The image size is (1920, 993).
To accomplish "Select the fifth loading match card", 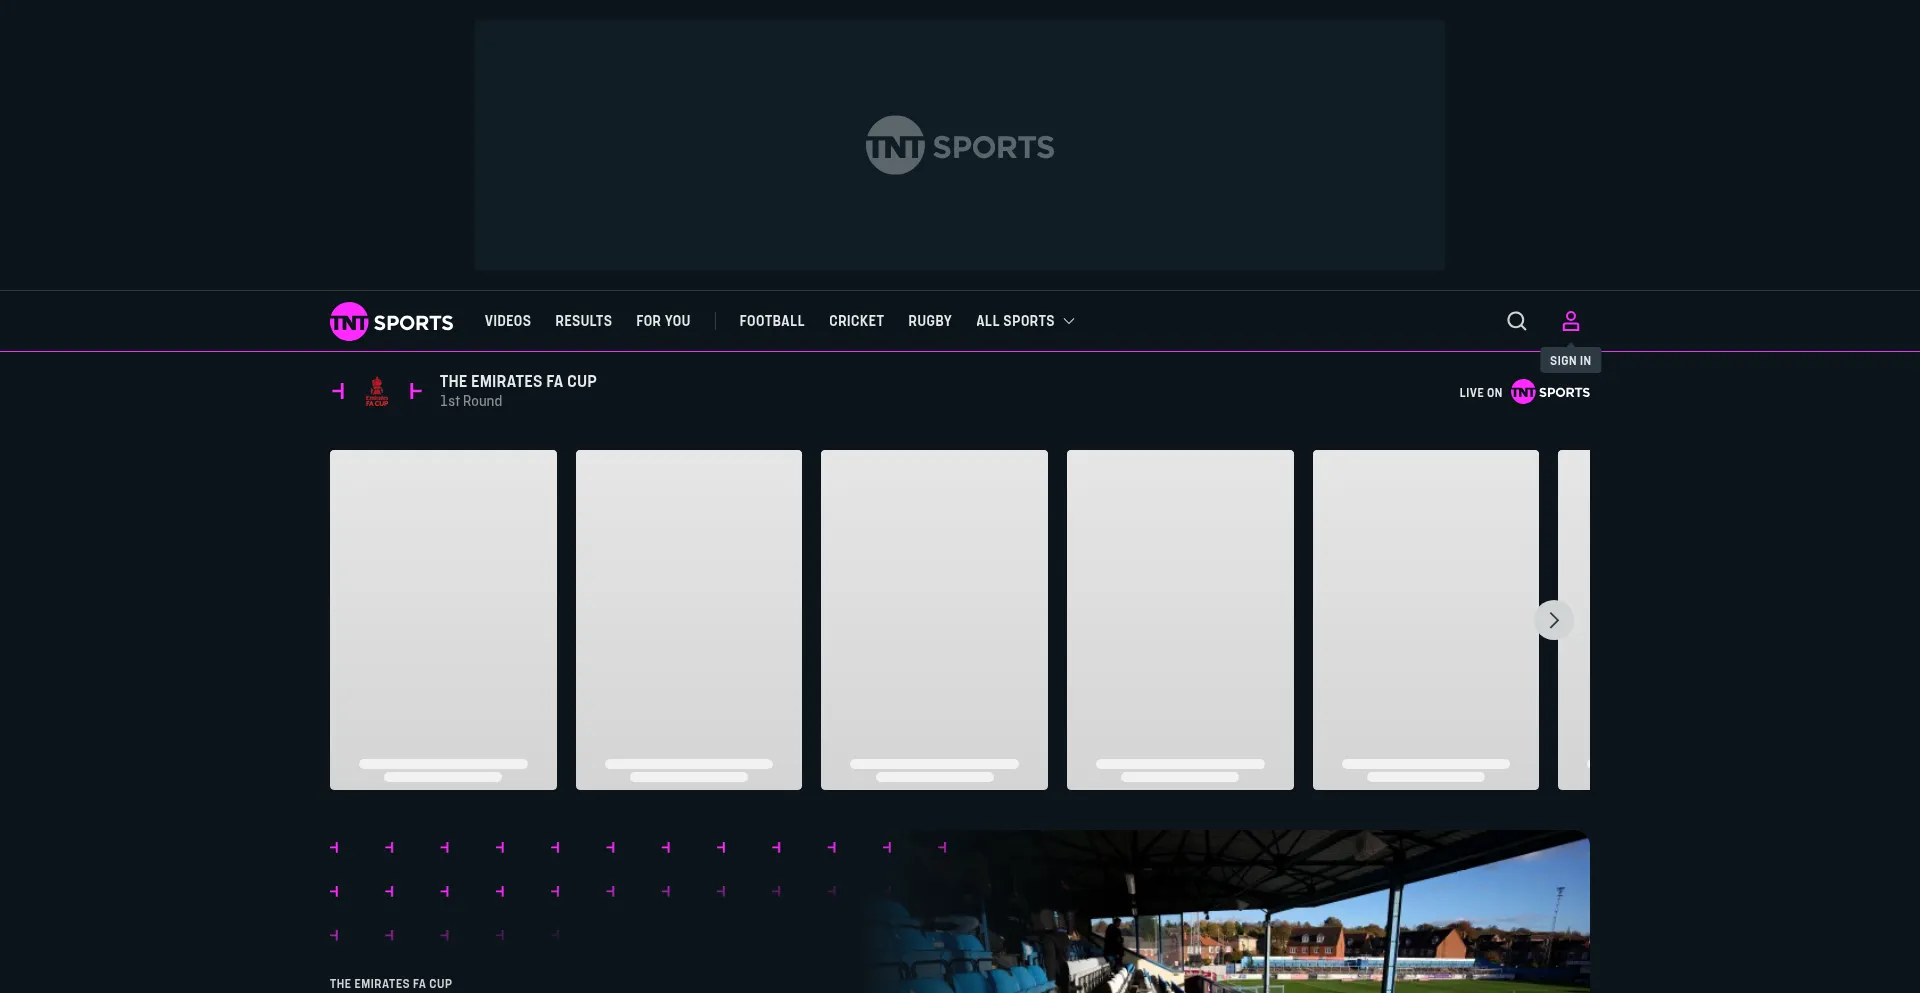I will [1424, 619].
